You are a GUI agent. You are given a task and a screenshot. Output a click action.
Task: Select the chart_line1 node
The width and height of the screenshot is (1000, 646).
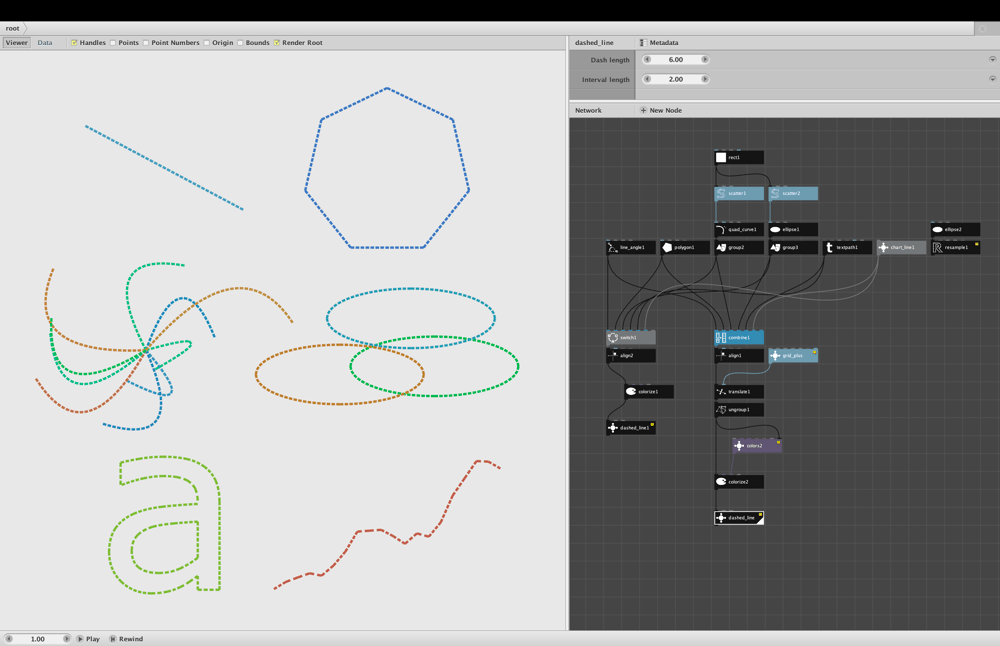pyautogui.click(x=901, y=247)
